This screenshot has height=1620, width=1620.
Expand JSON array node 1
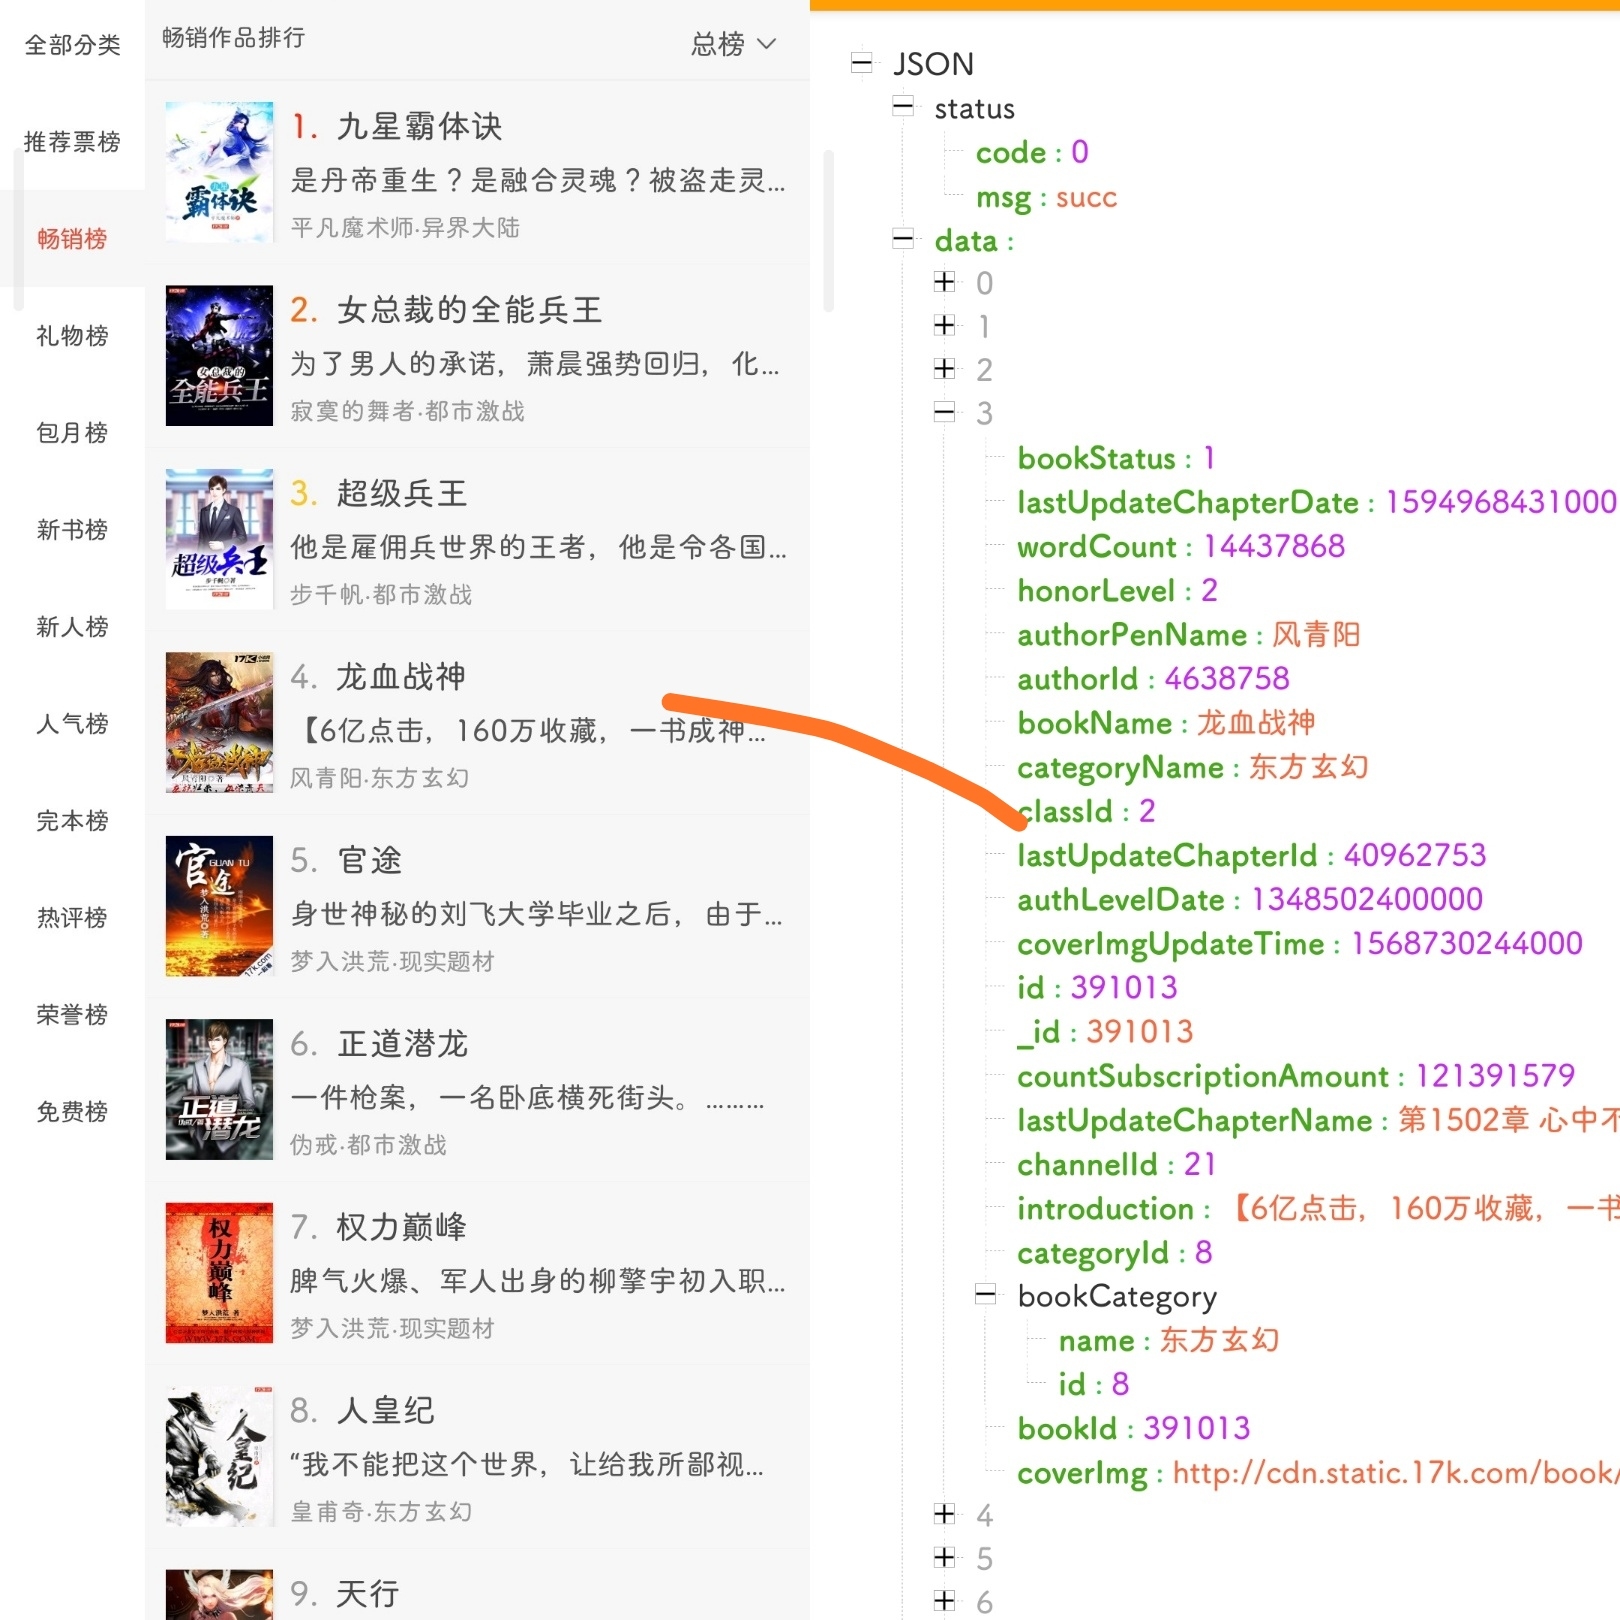pos(943,326)
